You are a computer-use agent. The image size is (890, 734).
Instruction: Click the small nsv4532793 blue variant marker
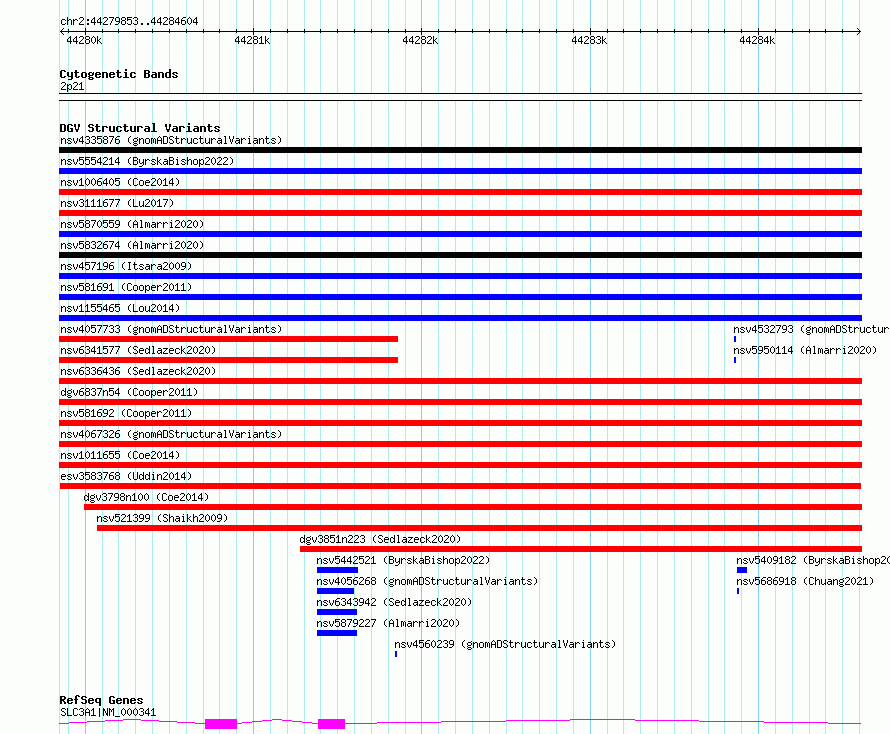coord(735,339)
